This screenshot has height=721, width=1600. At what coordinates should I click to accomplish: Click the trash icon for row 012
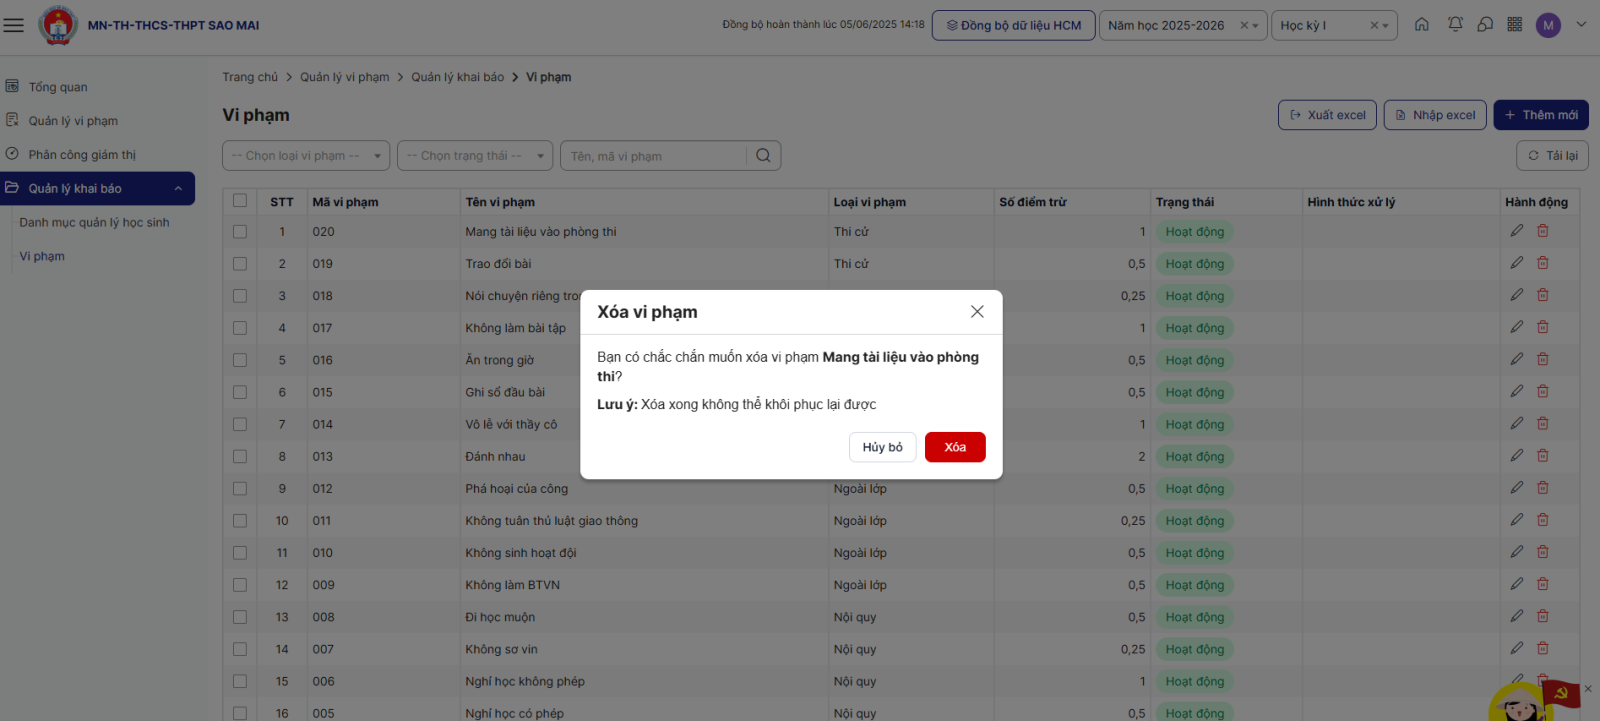(x=1543, y=488)
